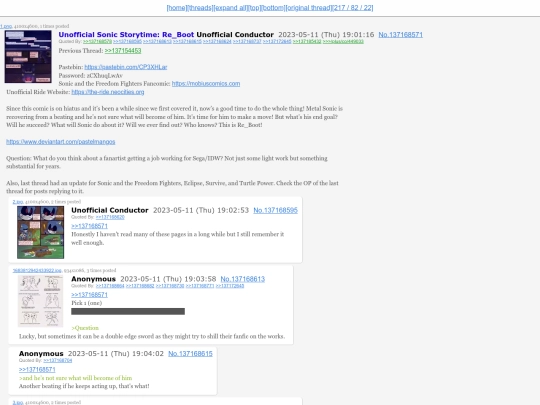Open the pastebin.com/CP3XHLar link
Screen dimensions: 540x405
coord(126,67)
